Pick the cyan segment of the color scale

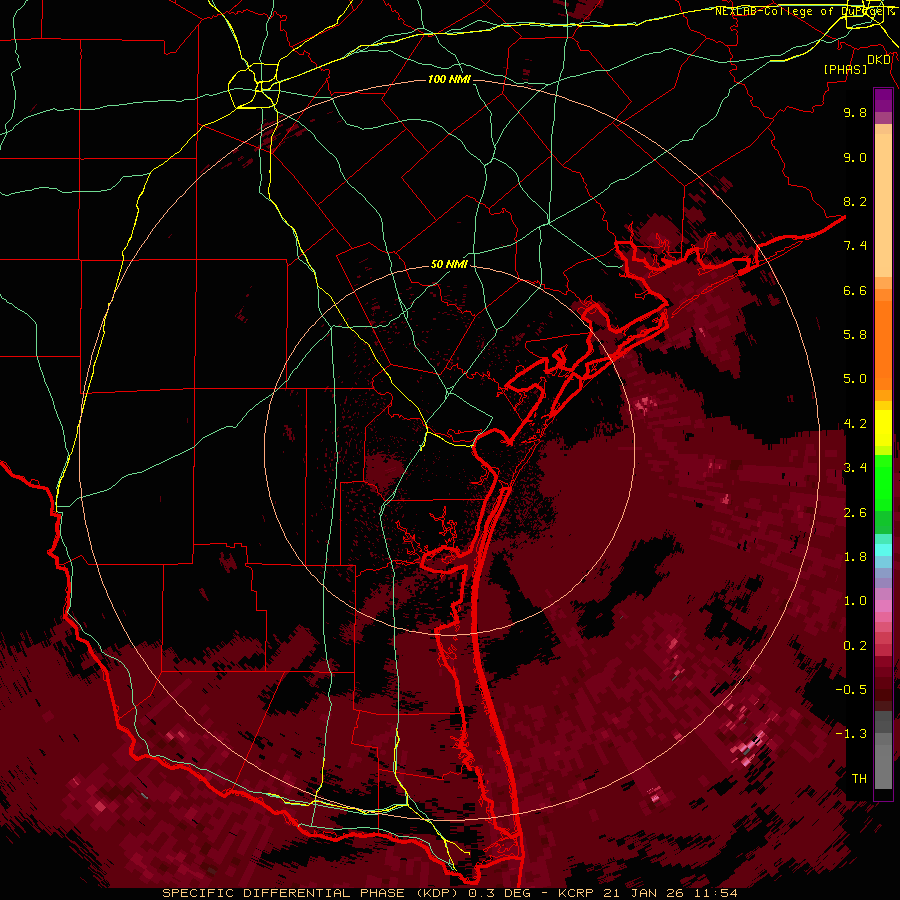[883, 550]
